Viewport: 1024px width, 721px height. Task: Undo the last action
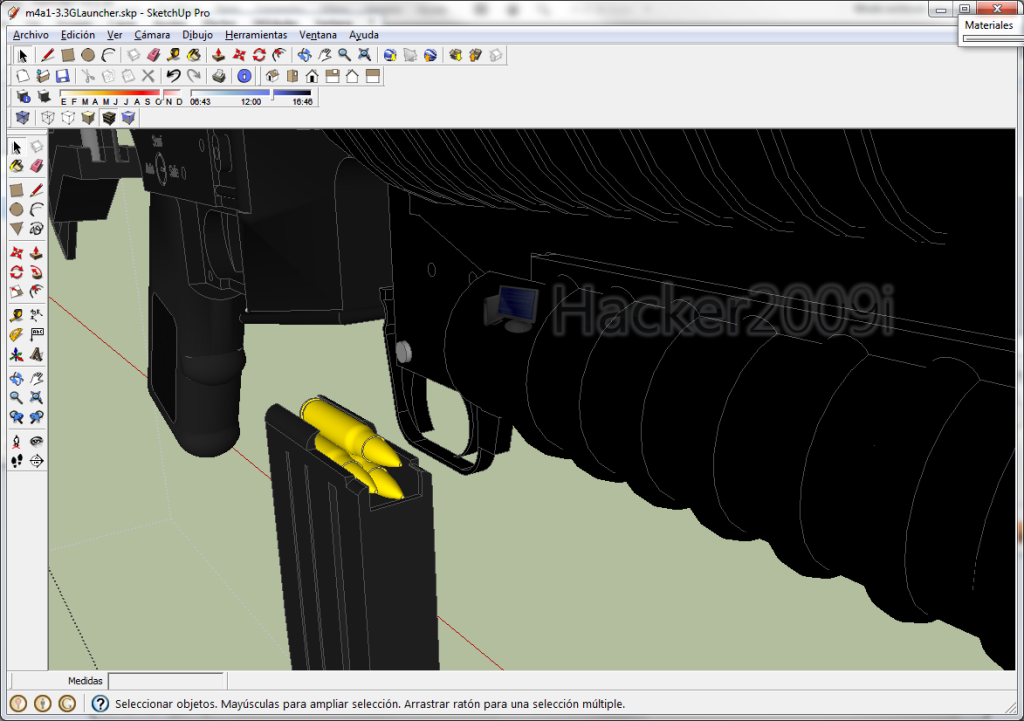(x=173, y=76)
